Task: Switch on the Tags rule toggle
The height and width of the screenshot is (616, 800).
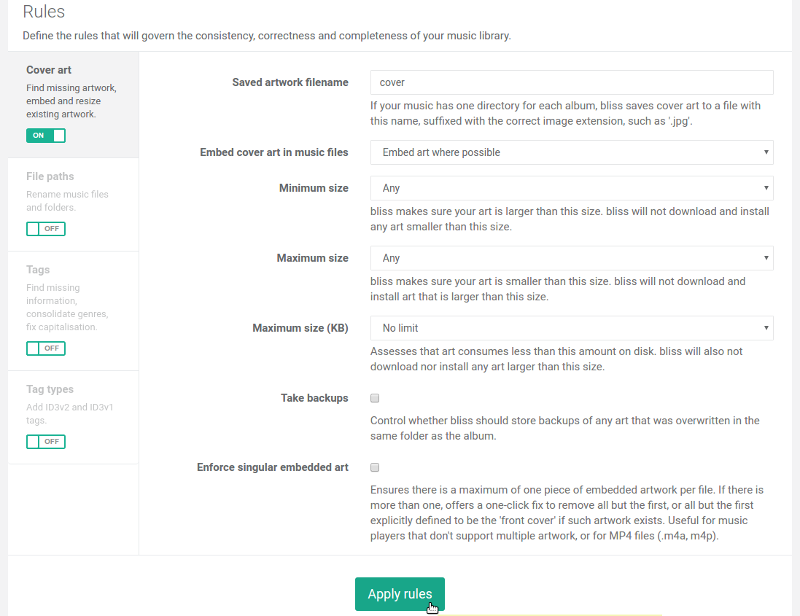Action: (46, 348)
